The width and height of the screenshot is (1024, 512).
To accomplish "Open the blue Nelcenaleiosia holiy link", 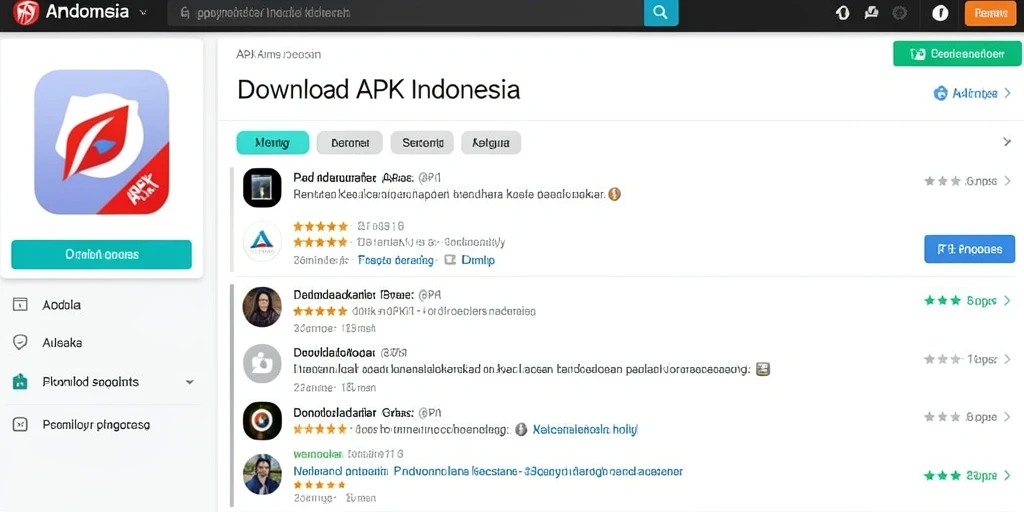I will 586,430.
